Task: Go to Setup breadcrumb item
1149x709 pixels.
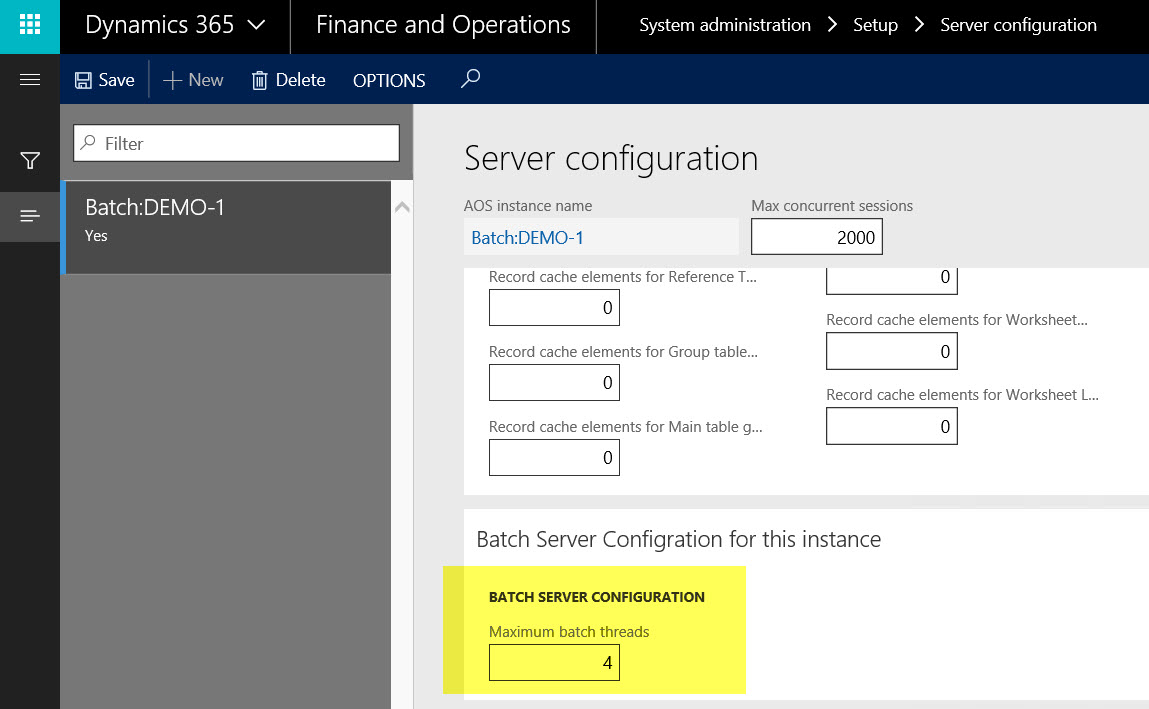Action: click(875, 26)
